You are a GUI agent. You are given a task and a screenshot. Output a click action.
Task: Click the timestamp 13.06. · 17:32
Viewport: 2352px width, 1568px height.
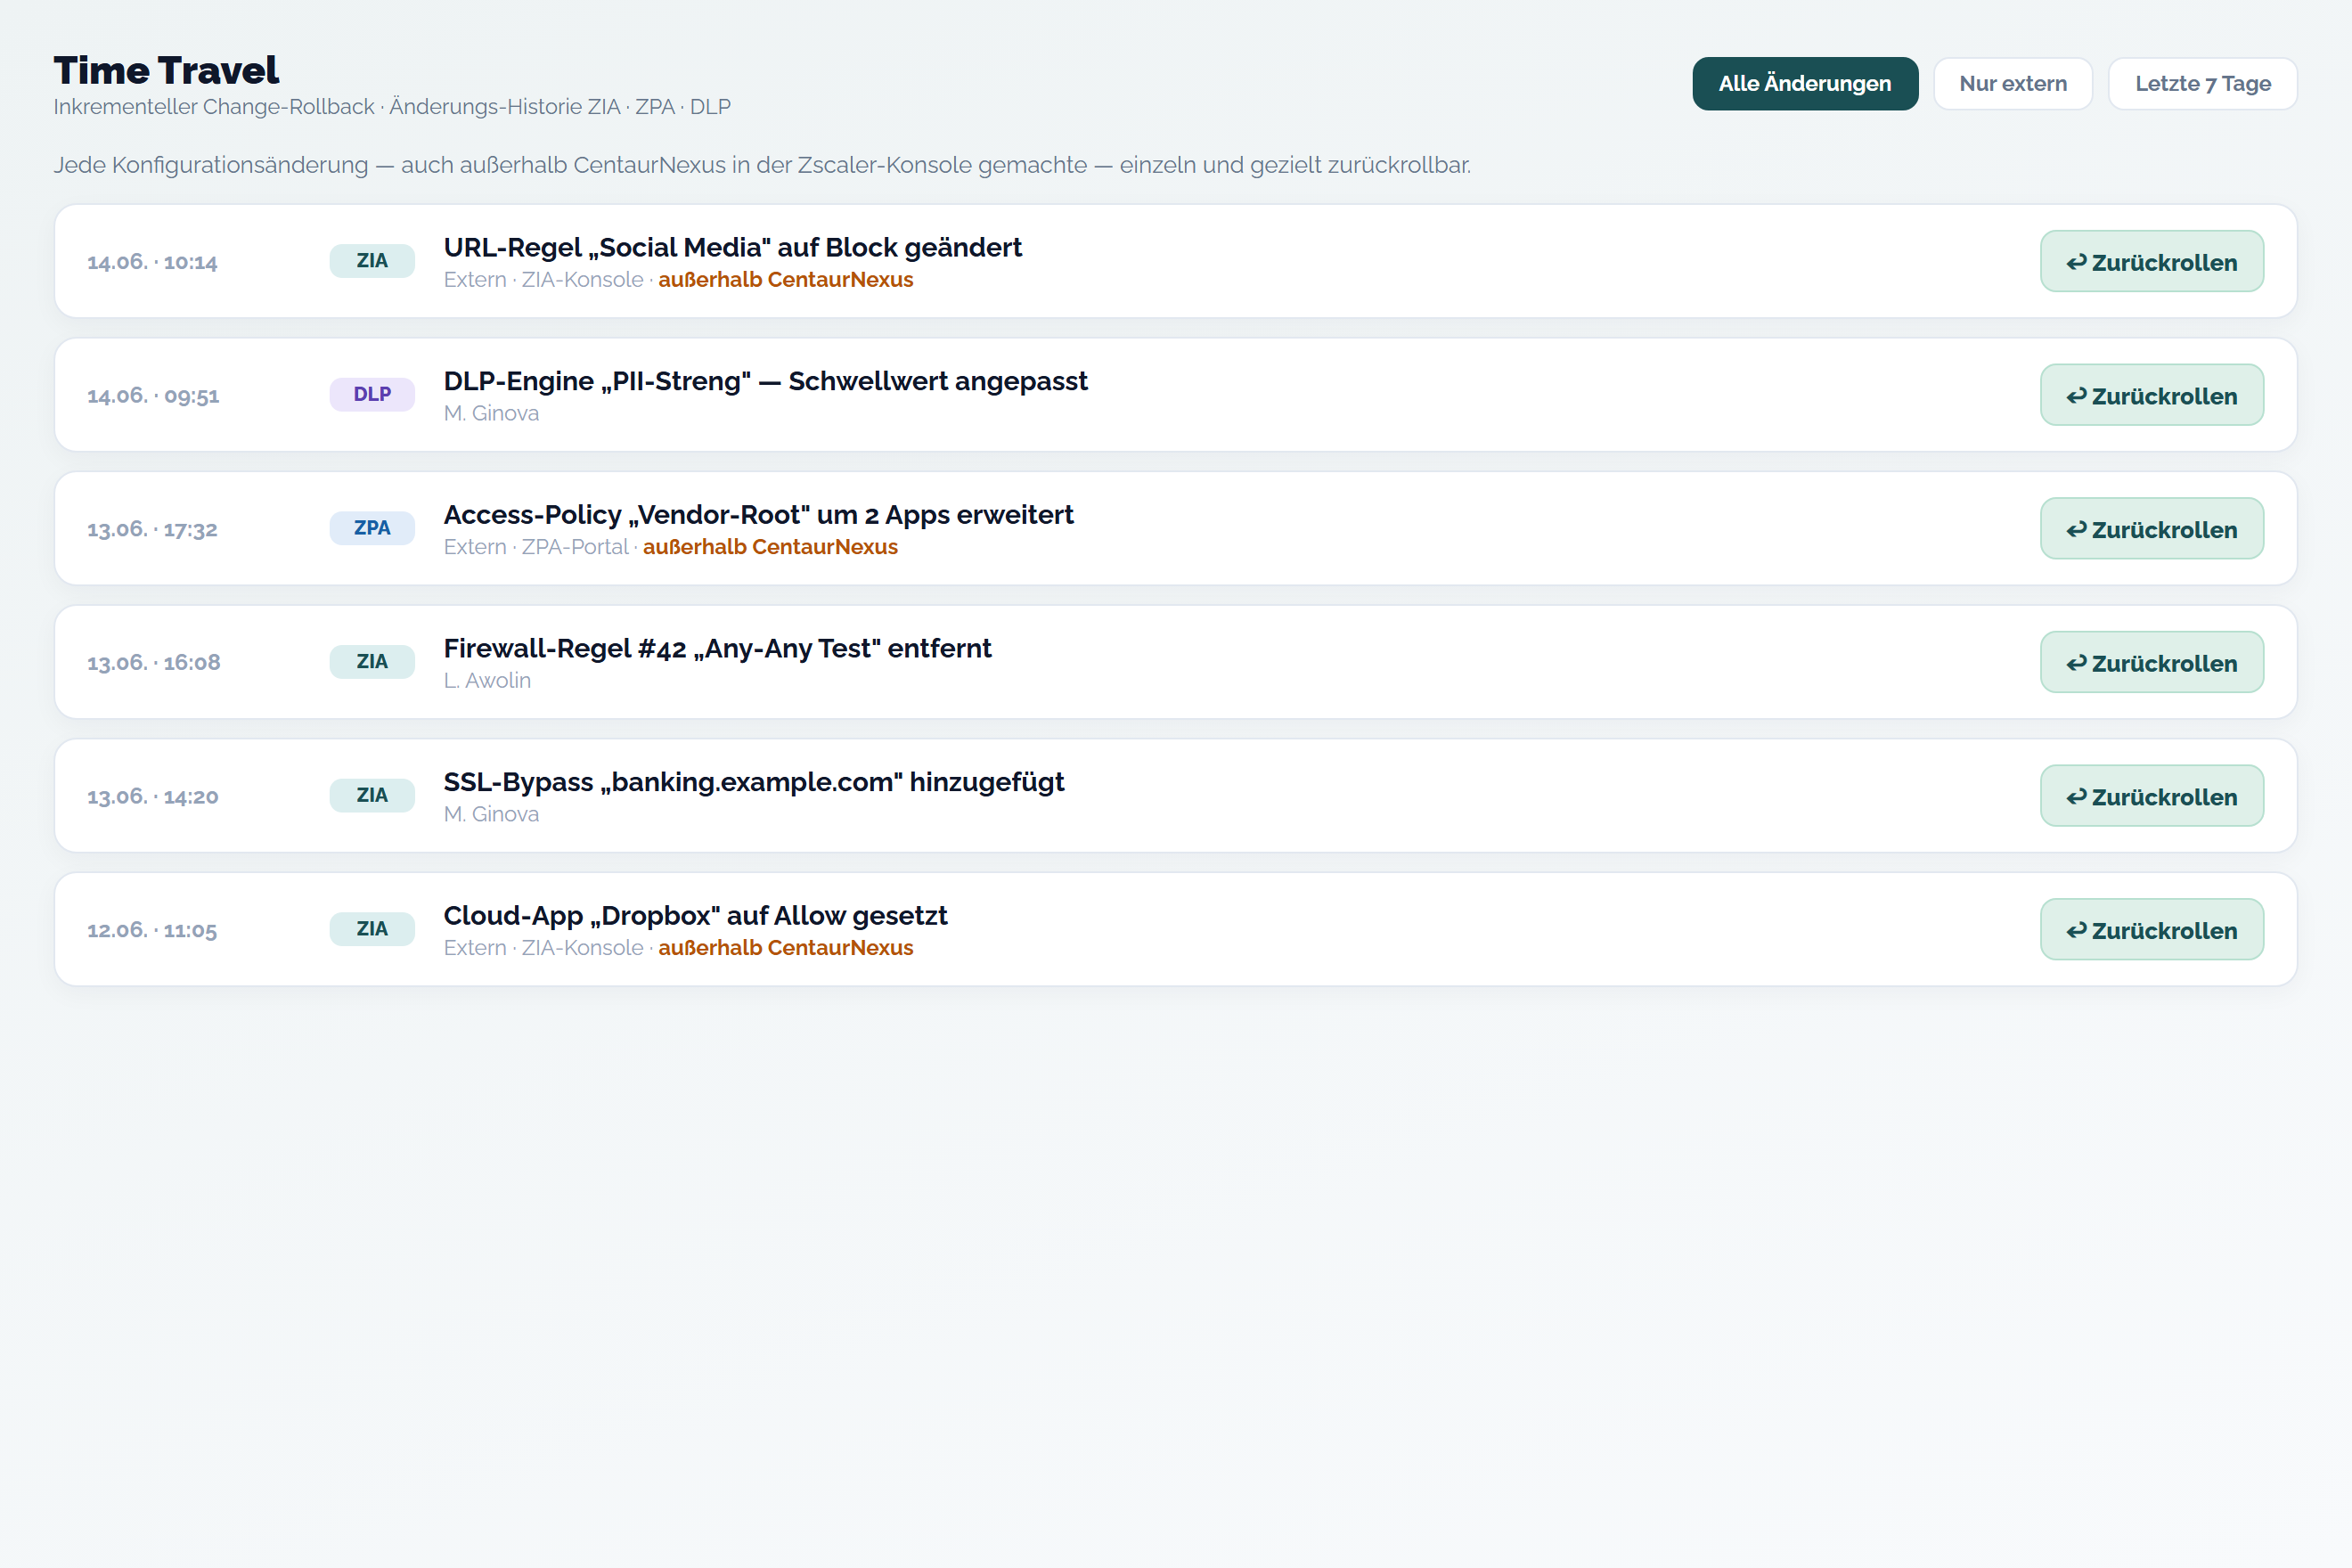point(152,529)
